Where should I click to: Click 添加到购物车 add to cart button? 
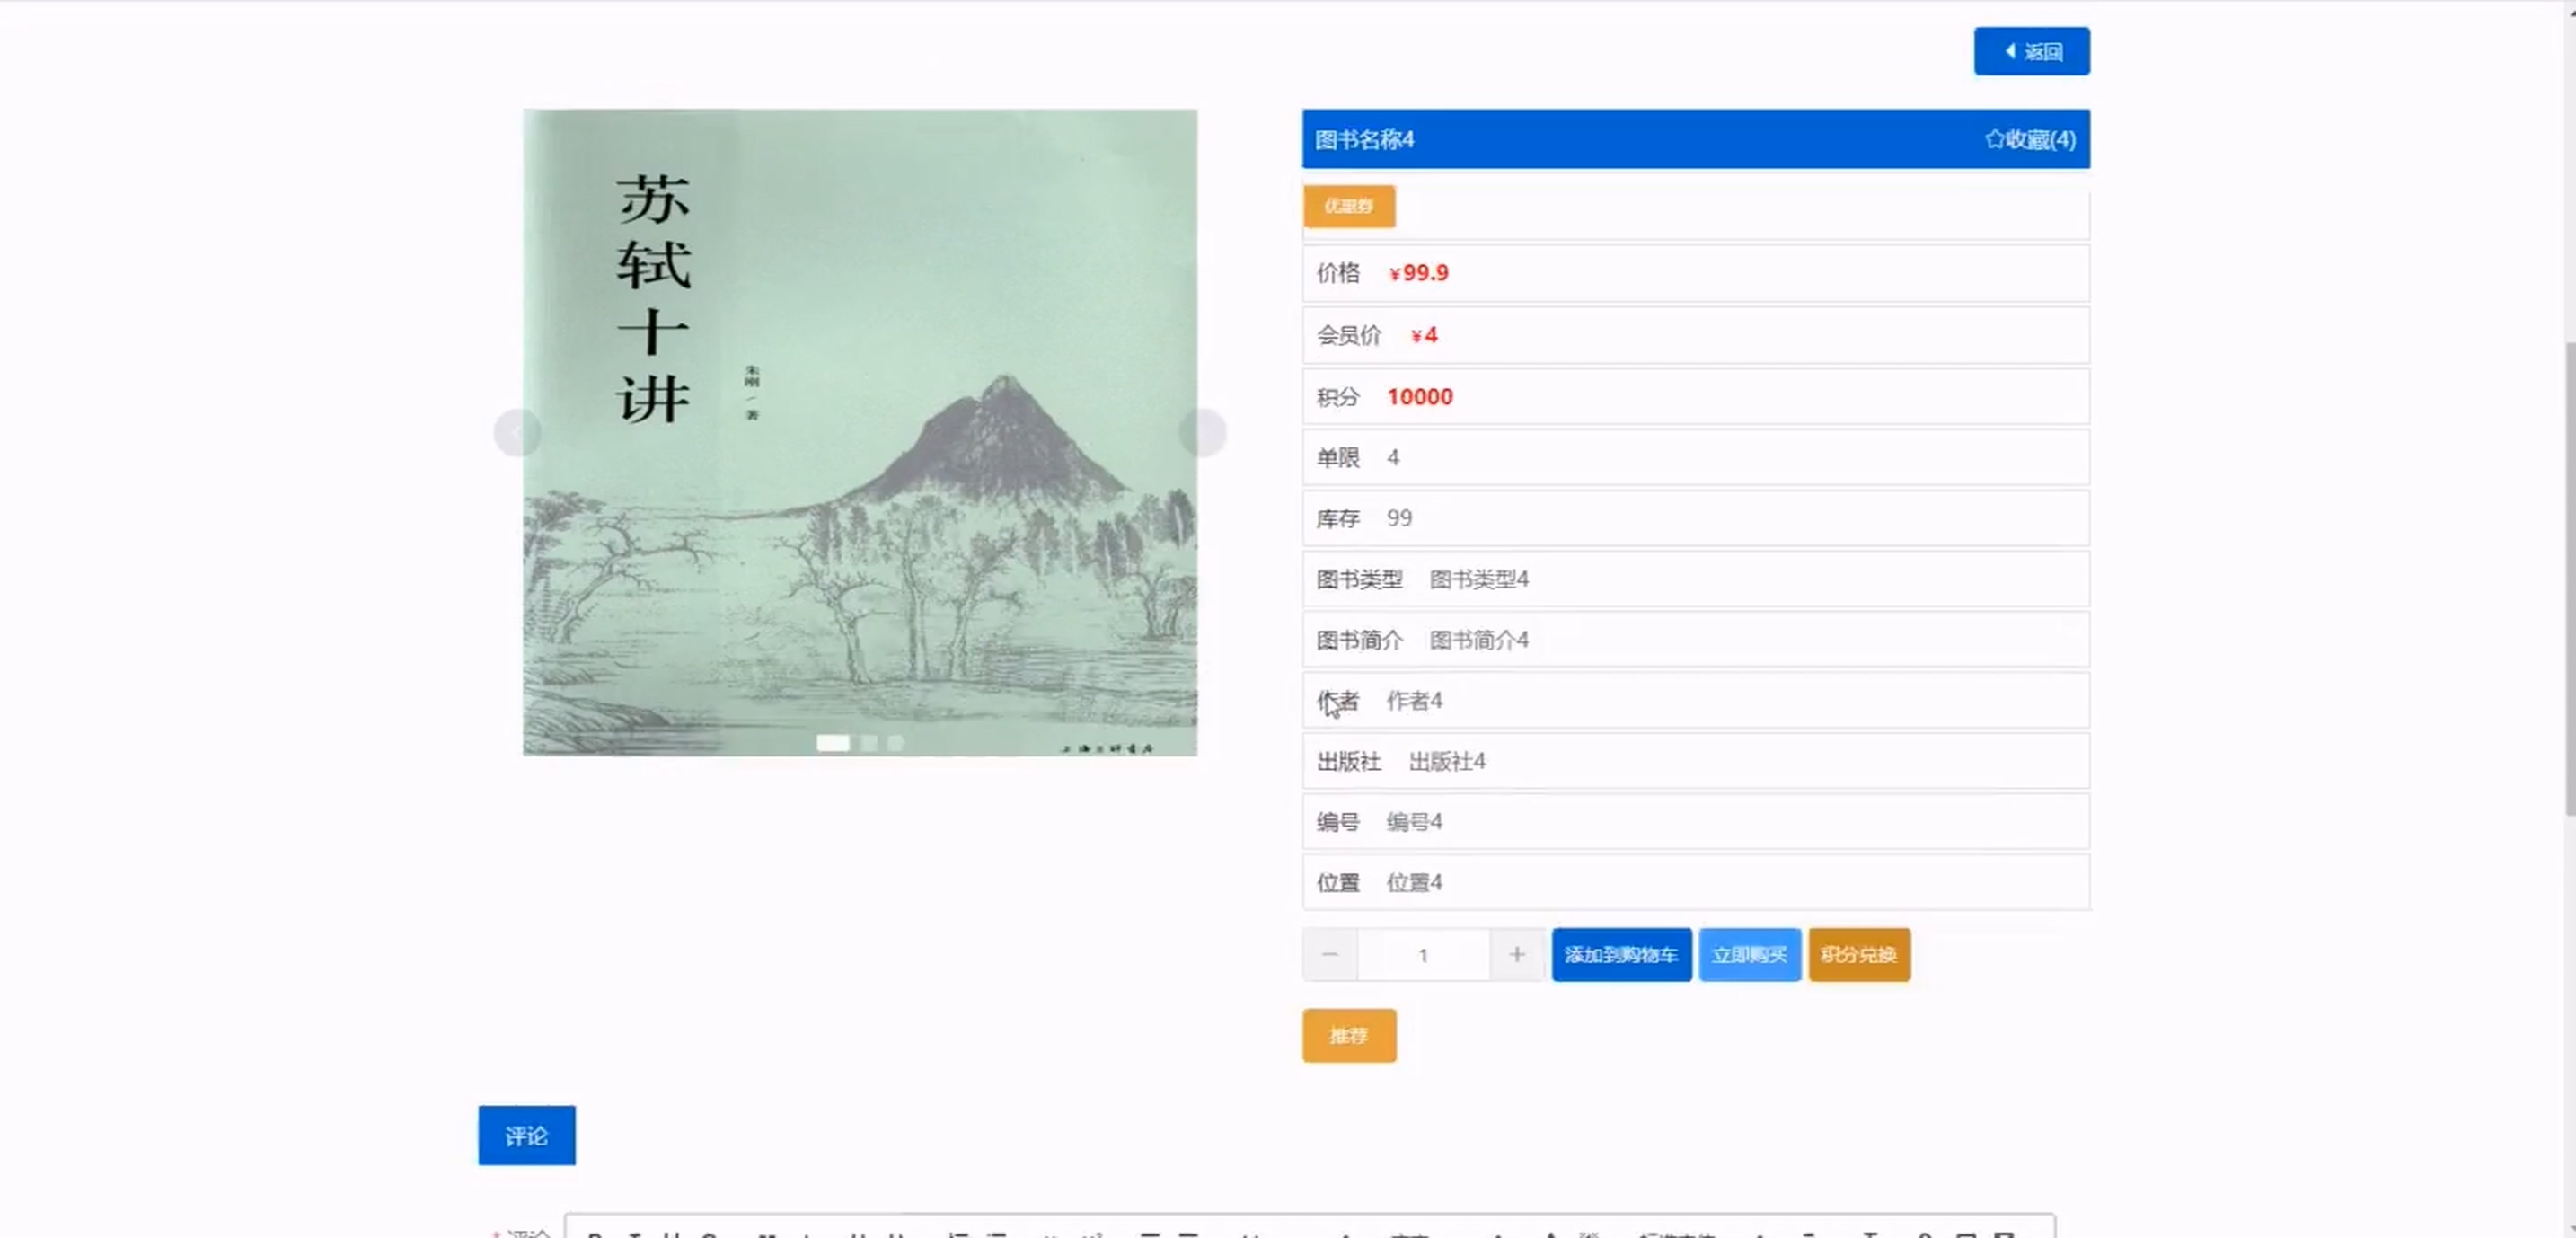tap(1621, 955)
